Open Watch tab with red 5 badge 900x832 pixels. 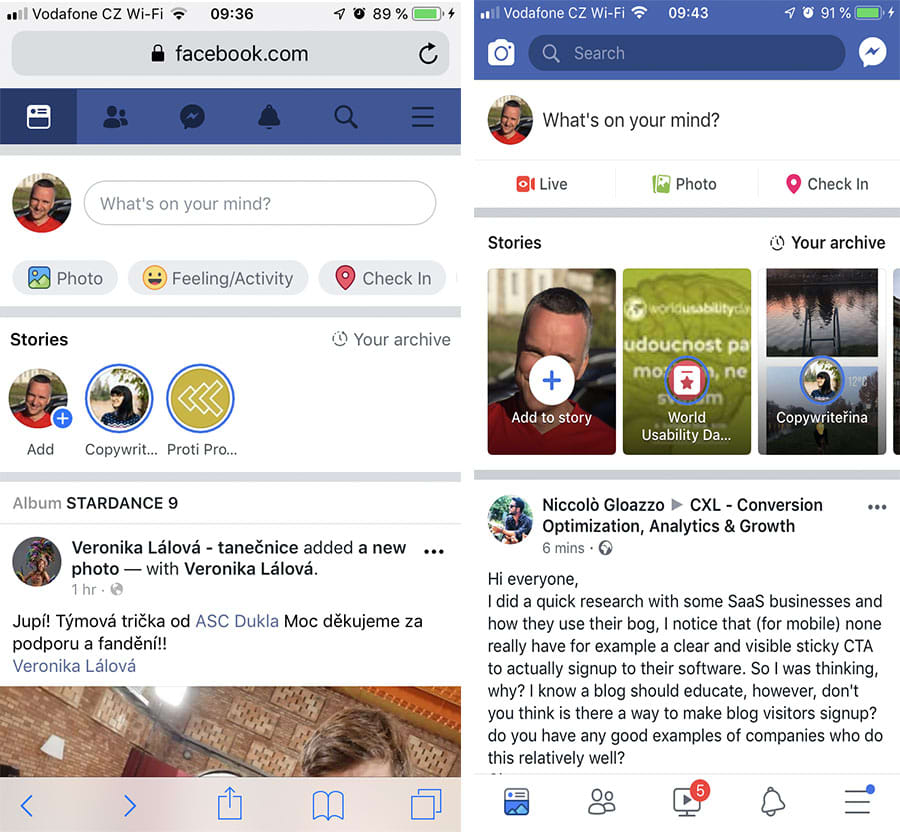pos(689,799)
